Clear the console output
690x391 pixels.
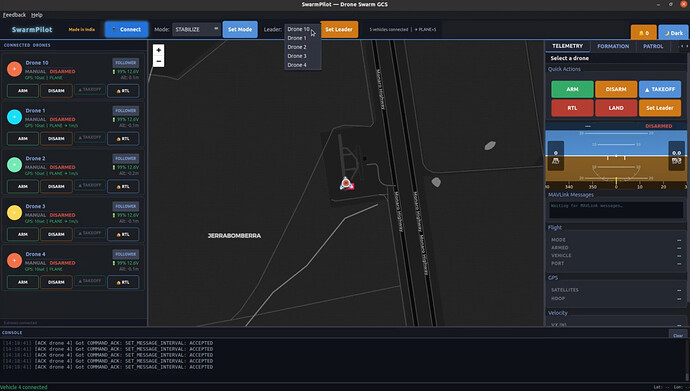click(678, 335)
